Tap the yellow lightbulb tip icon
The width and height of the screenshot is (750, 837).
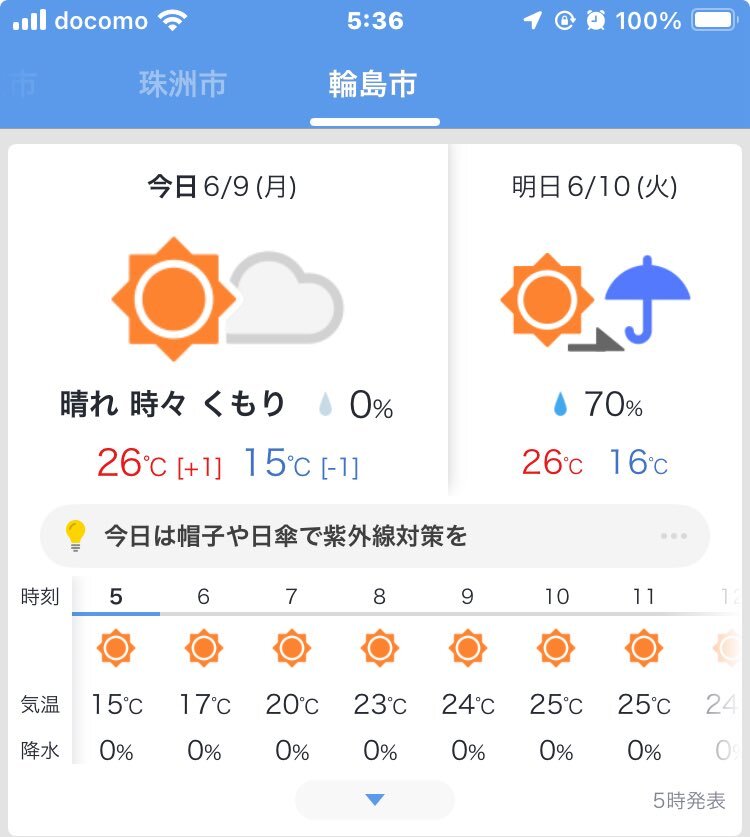(75, 535)
